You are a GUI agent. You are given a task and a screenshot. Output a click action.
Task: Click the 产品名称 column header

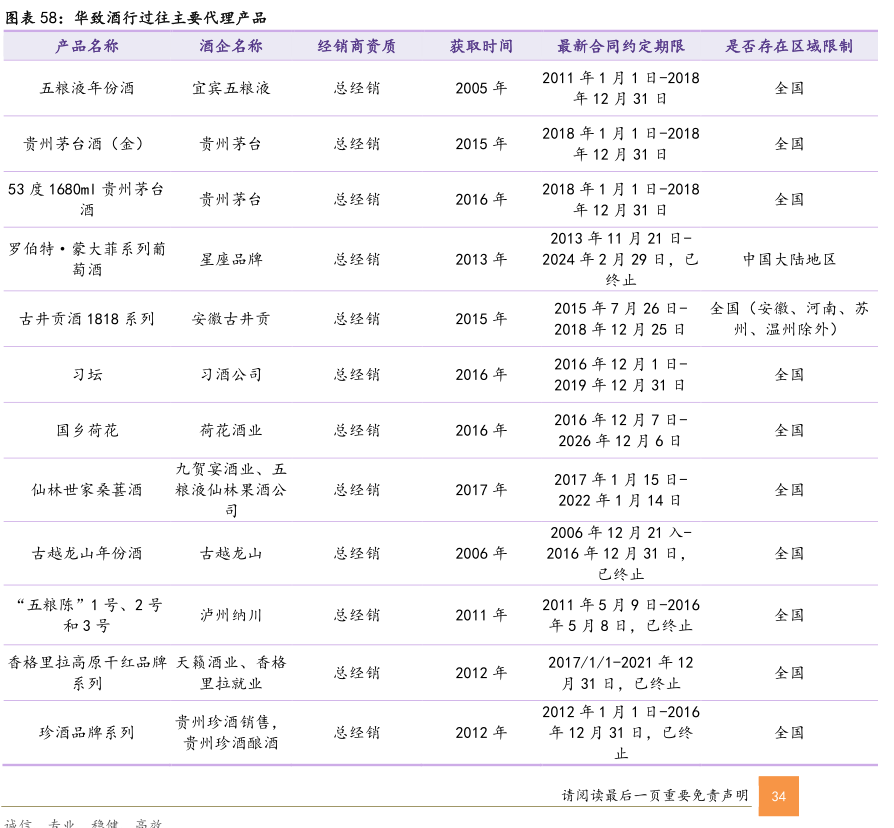[87, 46]
